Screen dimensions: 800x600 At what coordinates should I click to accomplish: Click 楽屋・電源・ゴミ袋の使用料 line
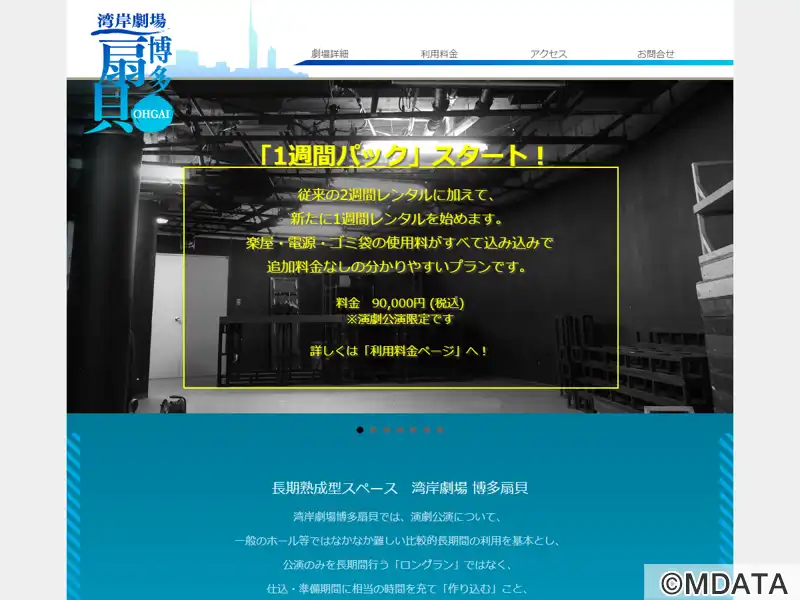399,243
